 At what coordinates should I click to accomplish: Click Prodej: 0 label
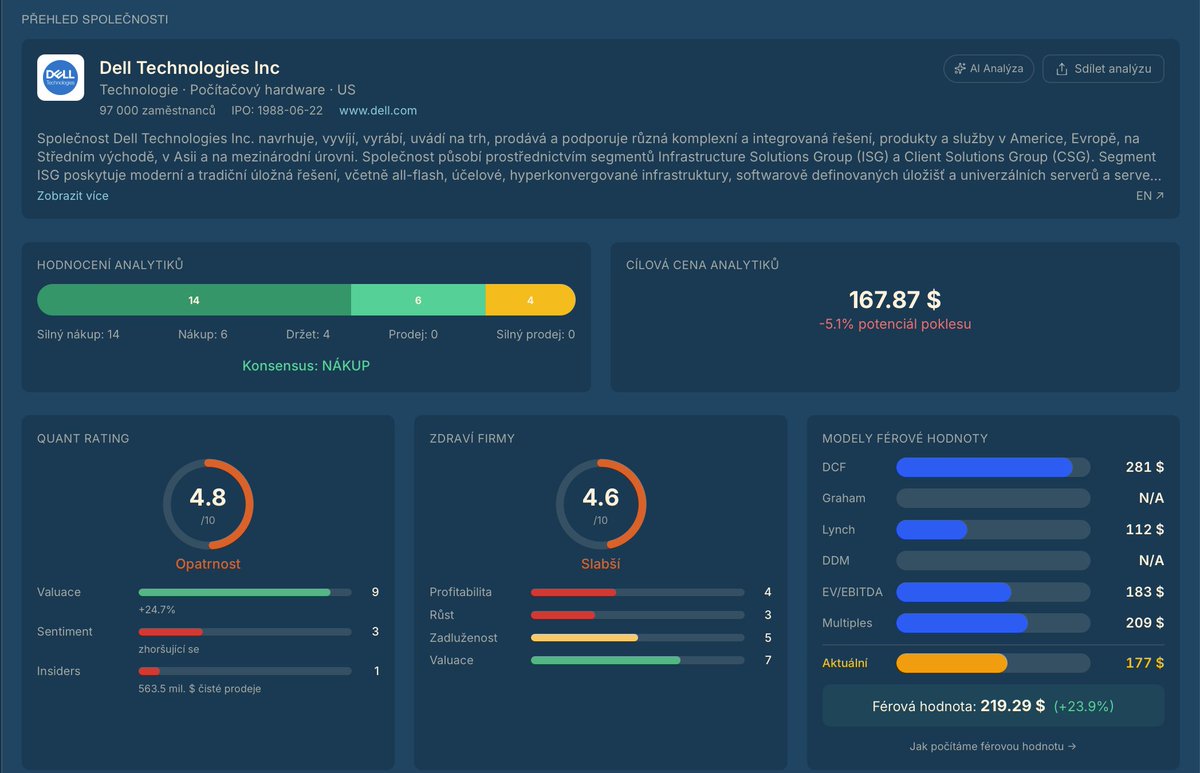413,335
